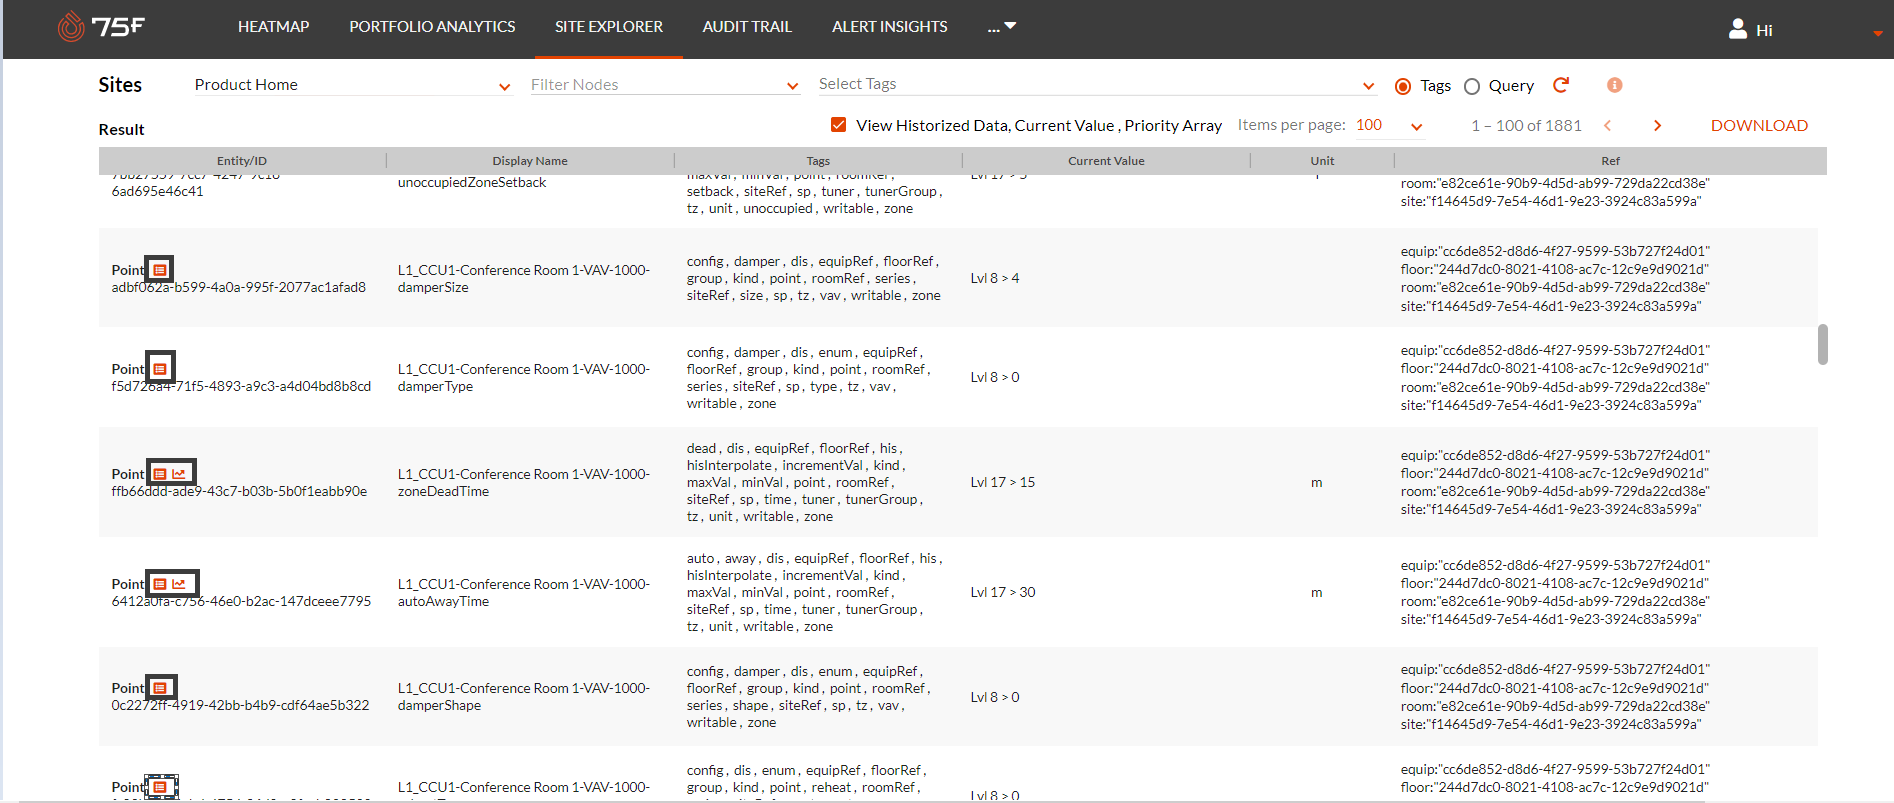
Task: Click current value 'Lvl 17 > 30'
Action: [x=1003, y=593]
